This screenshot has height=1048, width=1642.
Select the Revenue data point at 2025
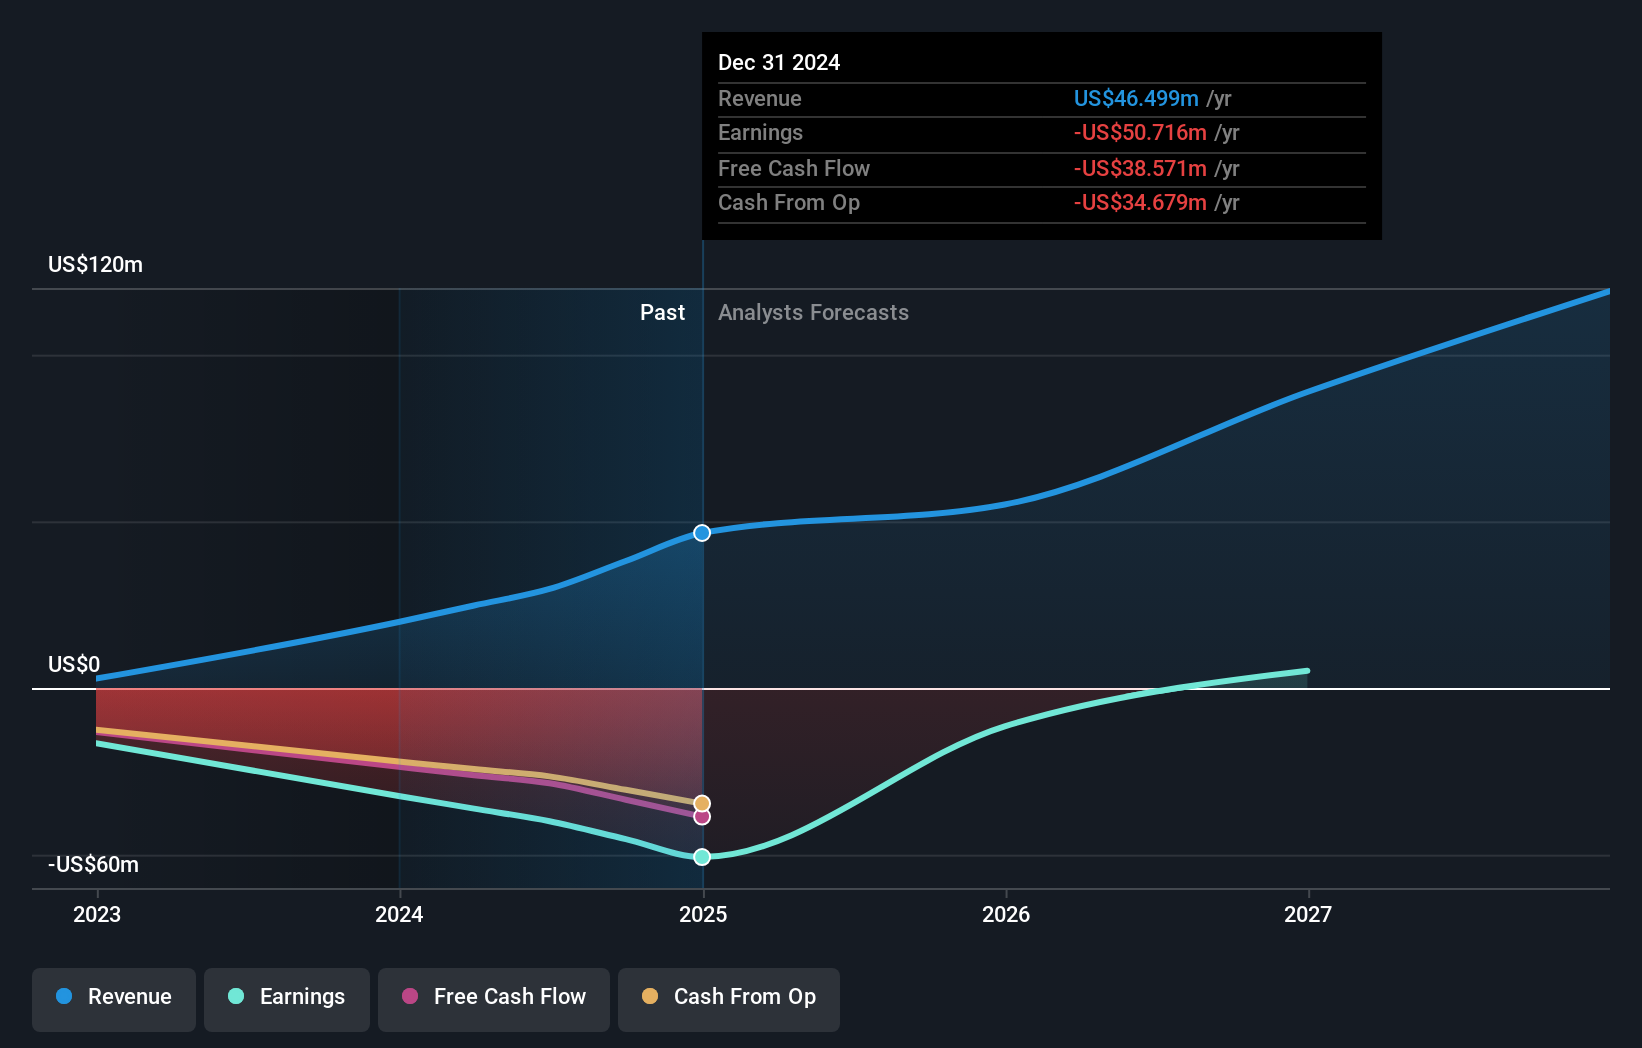pyautogui.click(x=702, y=533)
